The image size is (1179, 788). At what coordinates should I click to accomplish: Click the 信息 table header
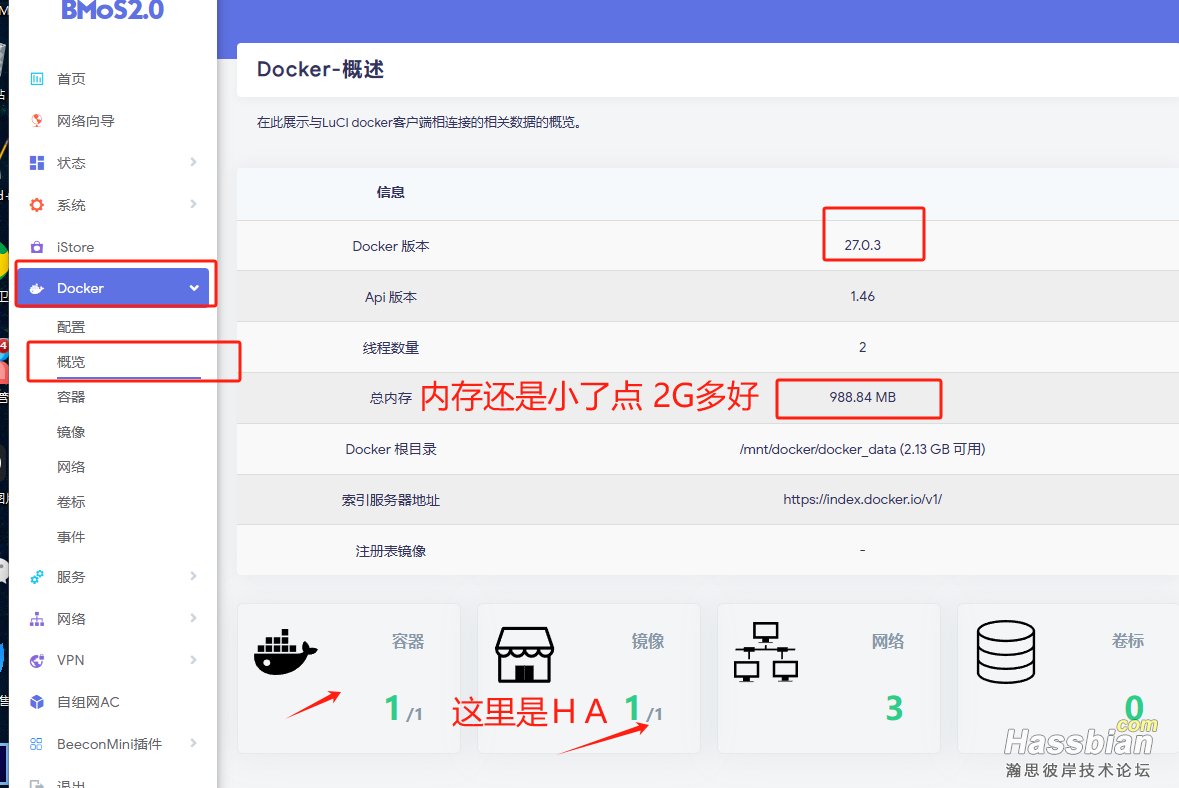390,192
